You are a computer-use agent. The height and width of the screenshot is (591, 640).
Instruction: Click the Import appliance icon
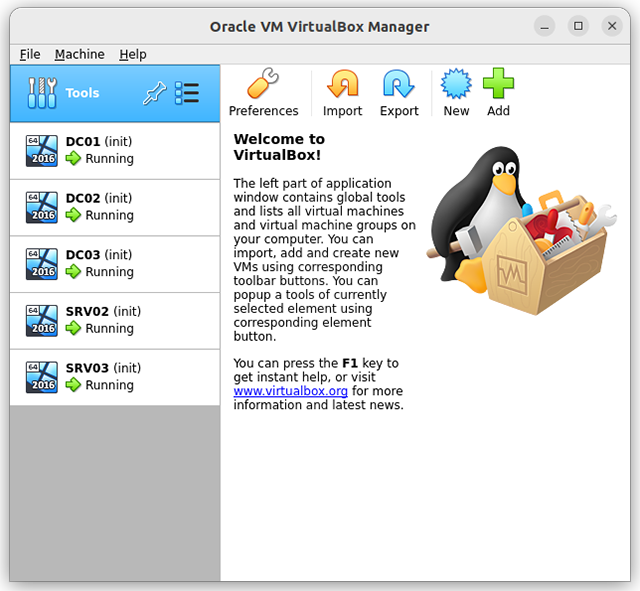click(342, 84)
